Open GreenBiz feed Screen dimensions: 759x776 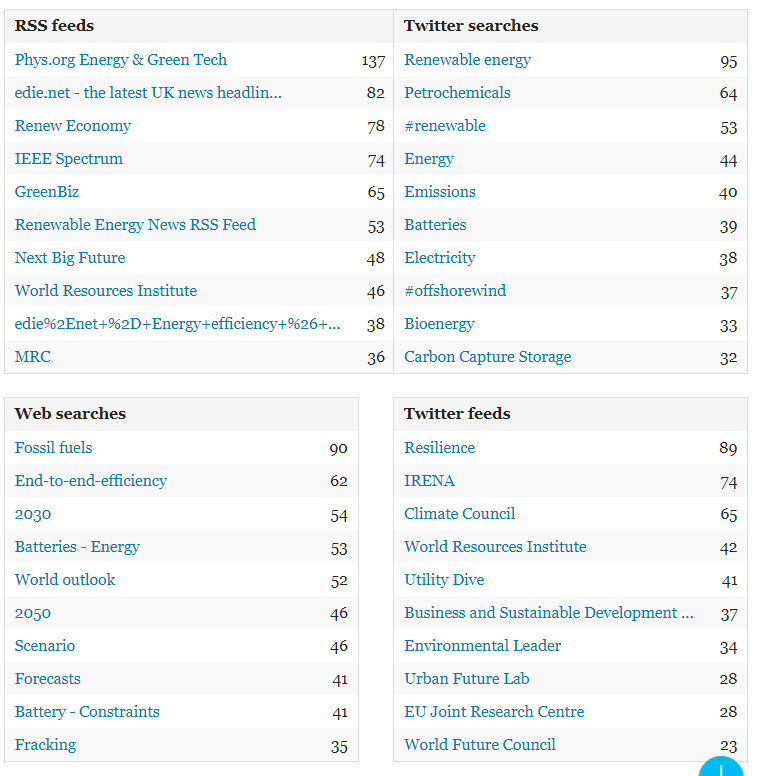[x=47, y=192]
